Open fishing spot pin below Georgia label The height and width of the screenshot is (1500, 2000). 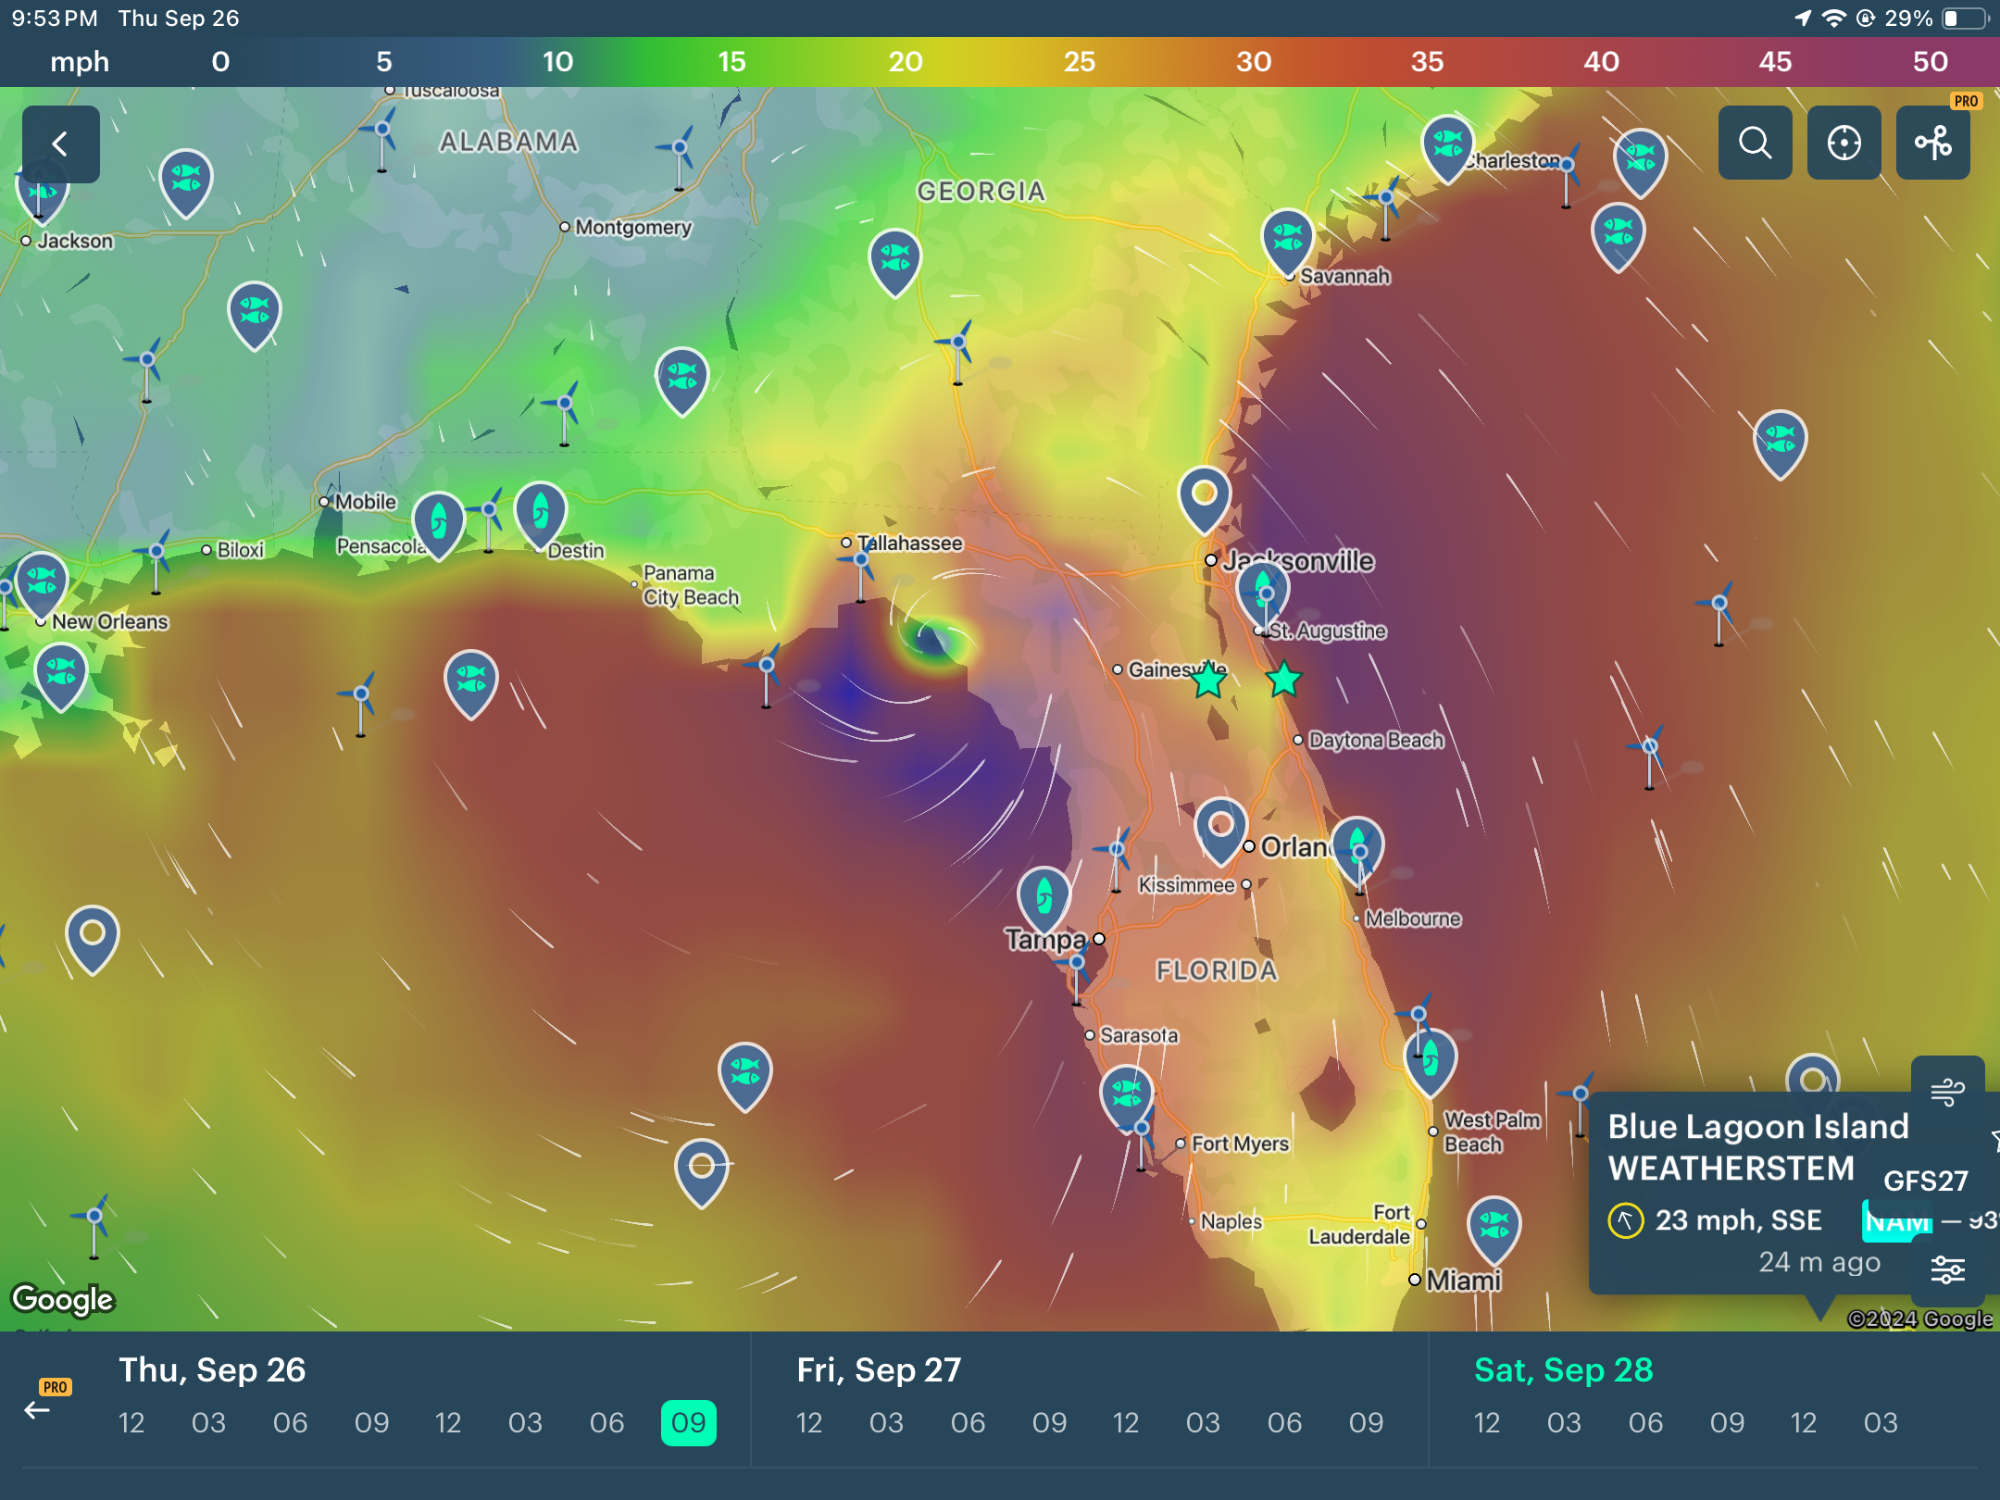pos(895,262)
